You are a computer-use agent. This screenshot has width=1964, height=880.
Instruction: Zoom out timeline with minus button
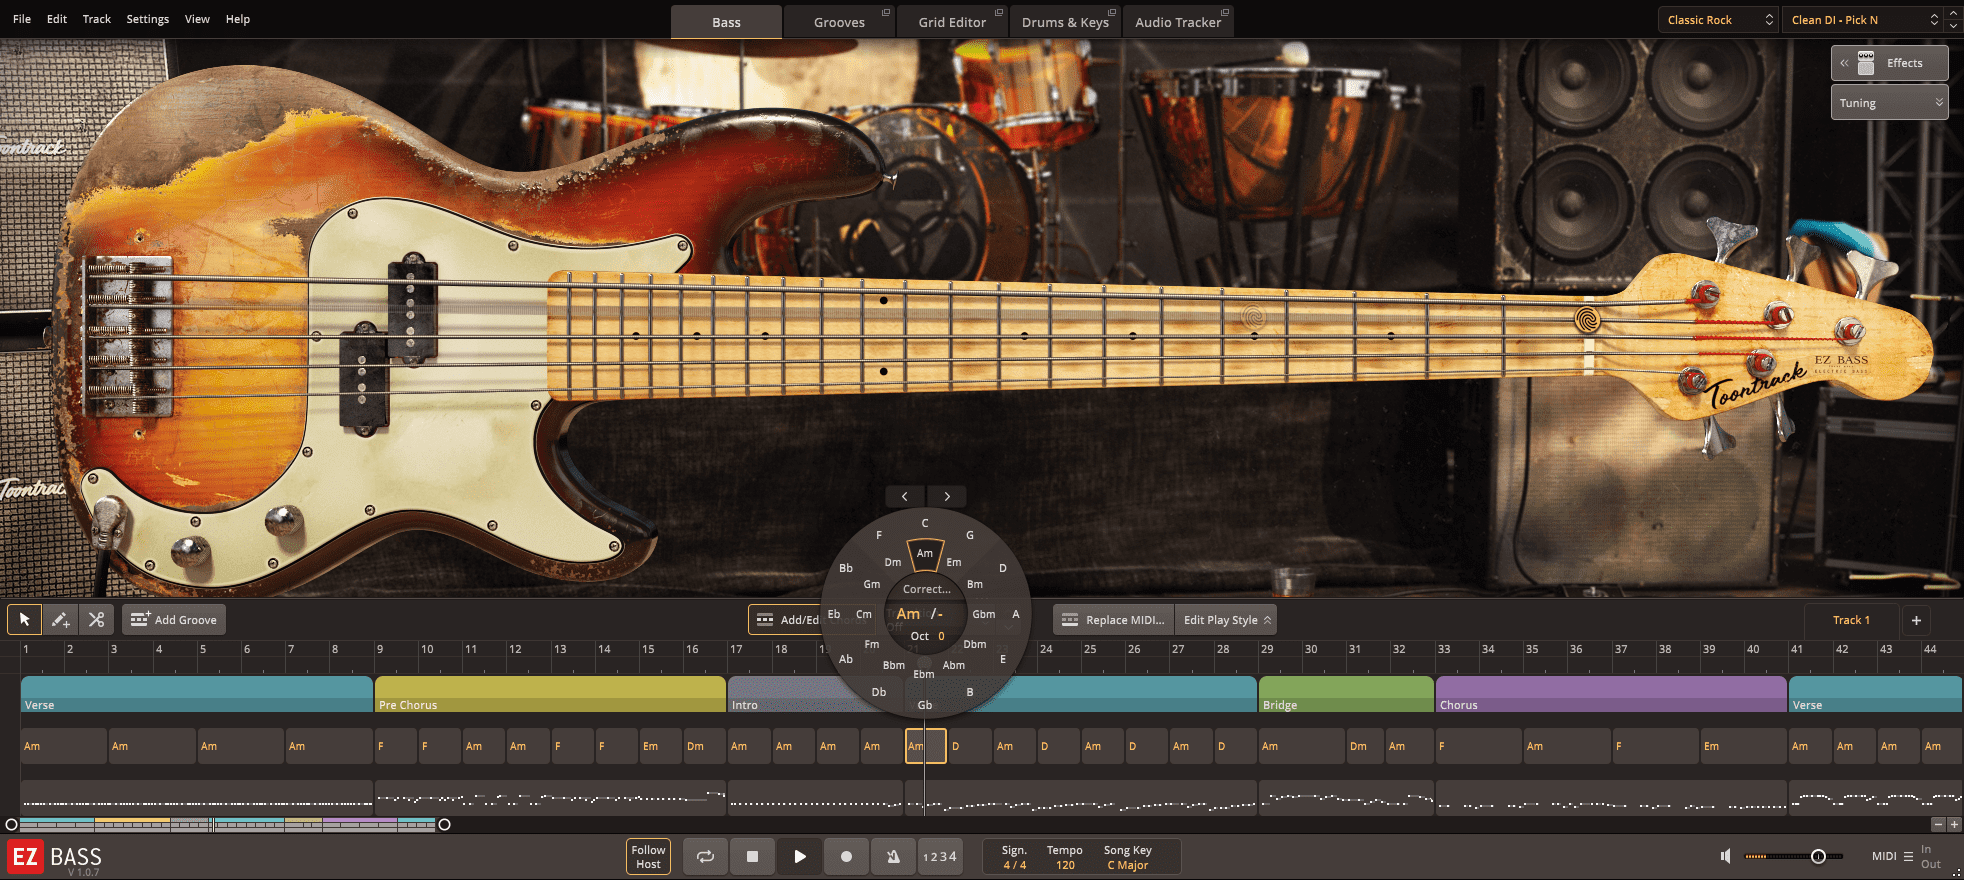pos(1938,824)
